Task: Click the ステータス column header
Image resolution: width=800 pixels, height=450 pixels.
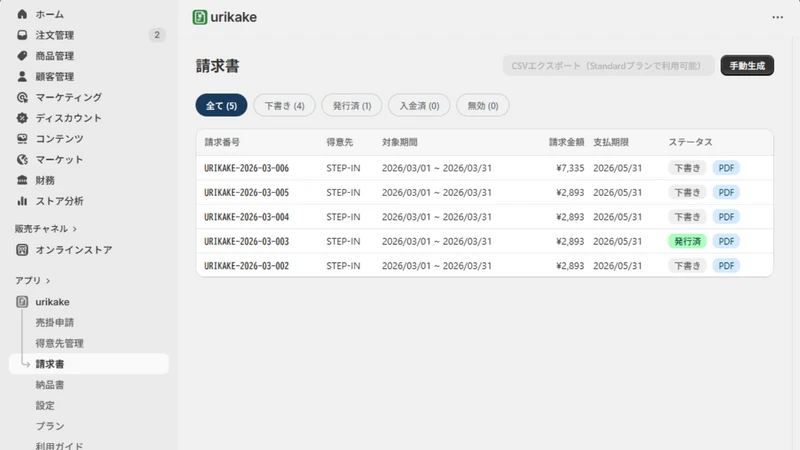Action: pyautogui.click(x=690, y=142)
